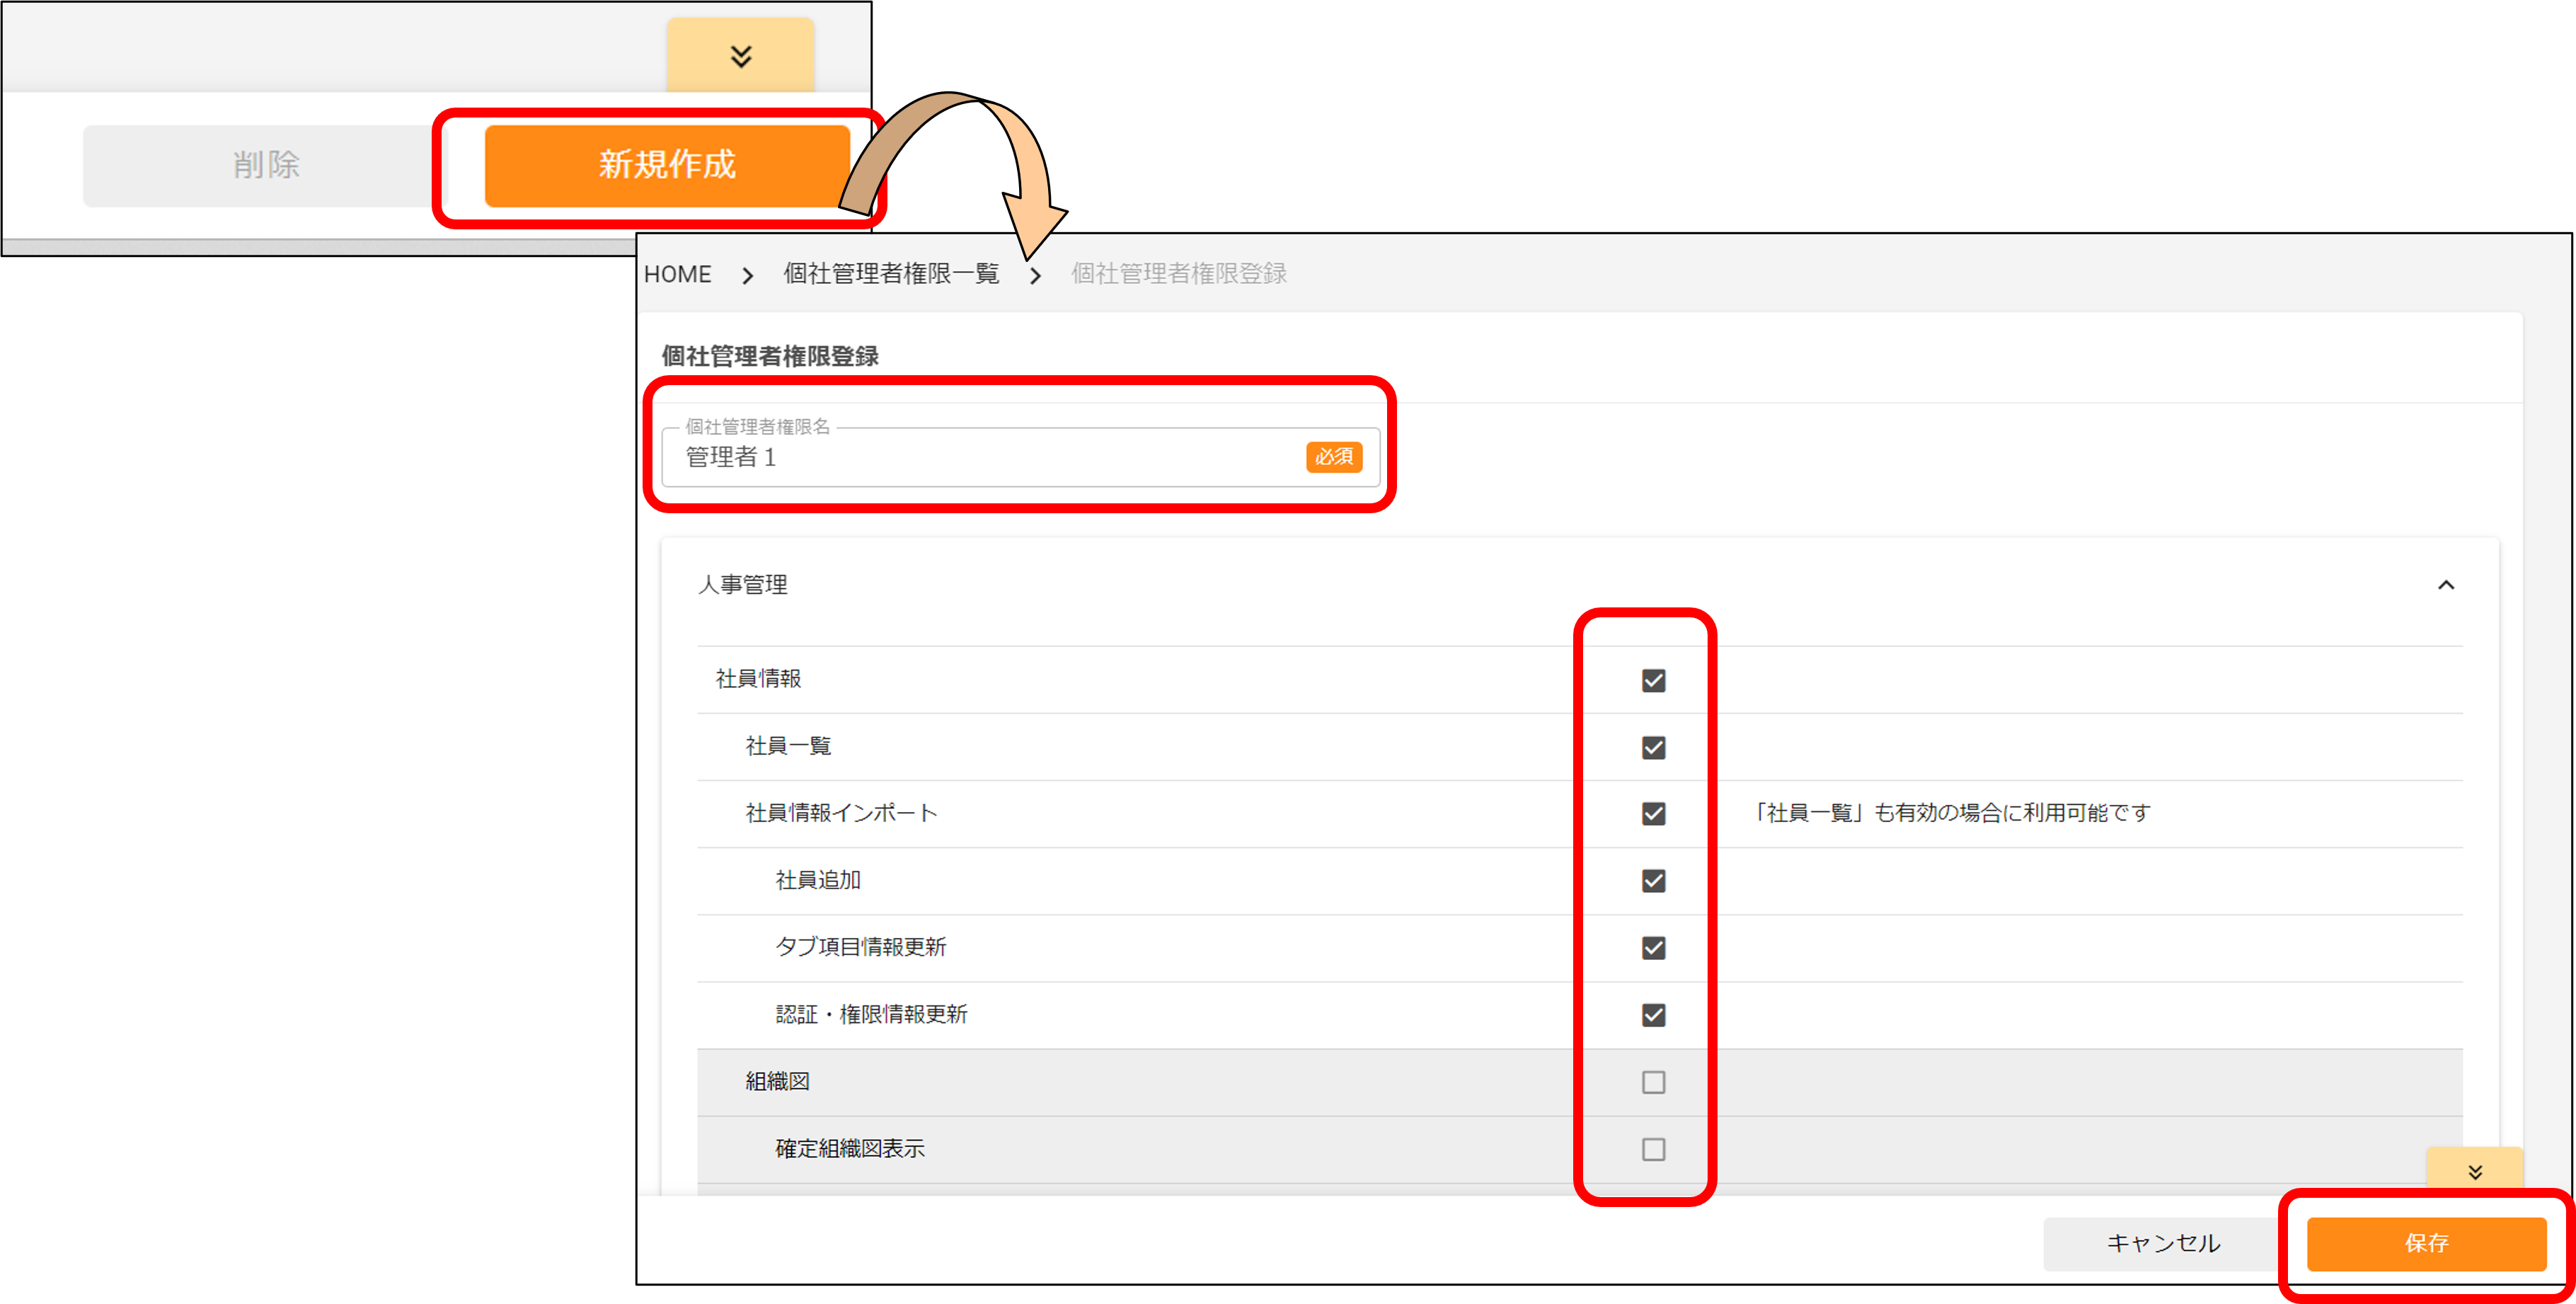Go to HOME breadcrumb
The height and width of the screenshot is (1304, 2576).
pos(677,274)
